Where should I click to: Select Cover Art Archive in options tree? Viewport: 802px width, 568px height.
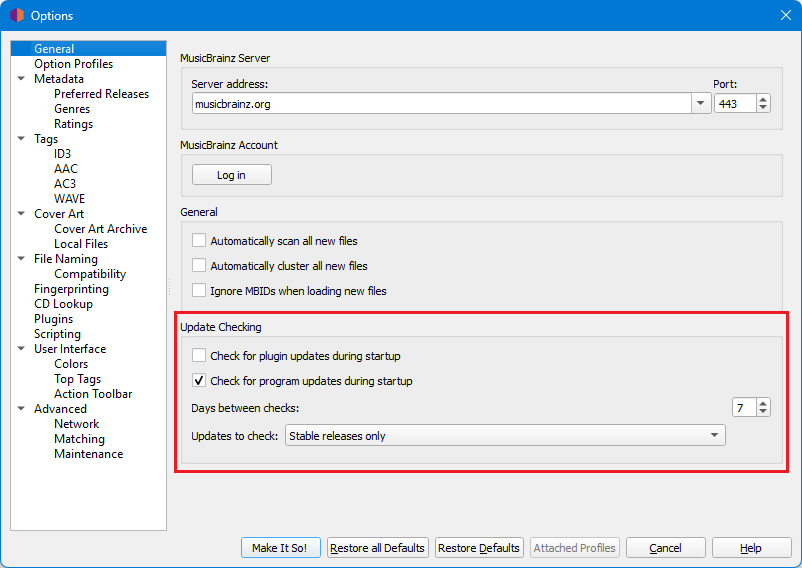coord(100,229)
